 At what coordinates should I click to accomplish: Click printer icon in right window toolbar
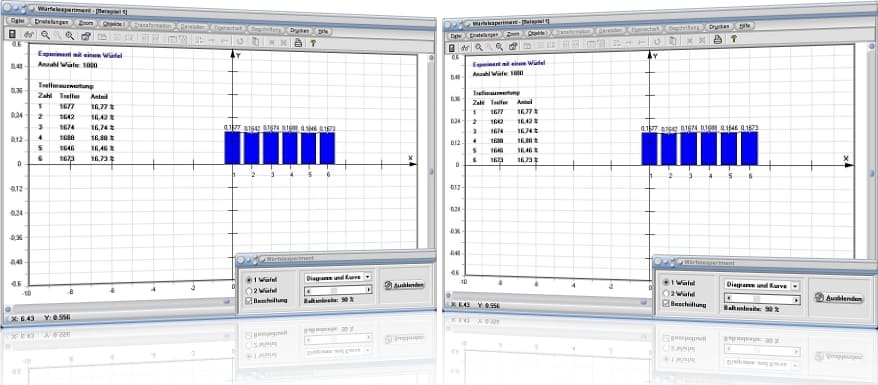pos(717,39)
